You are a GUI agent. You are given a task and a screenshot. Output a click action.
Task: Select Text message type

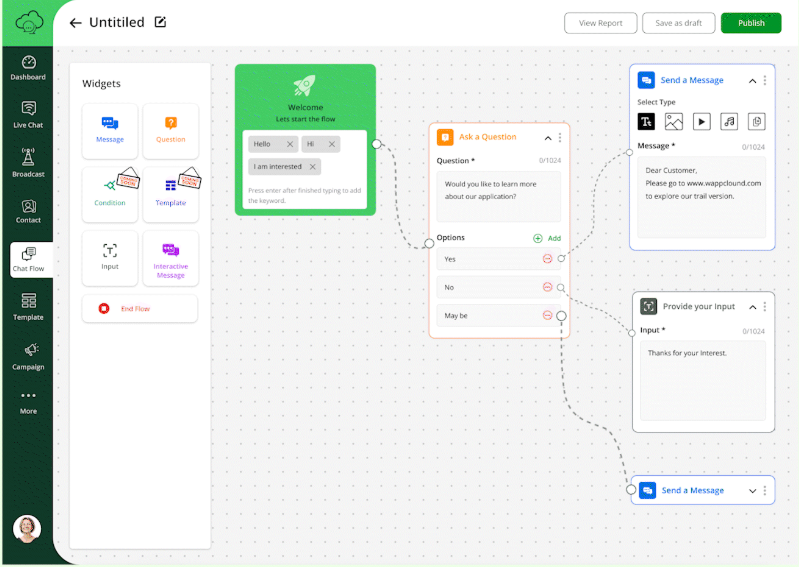(646, 122)
